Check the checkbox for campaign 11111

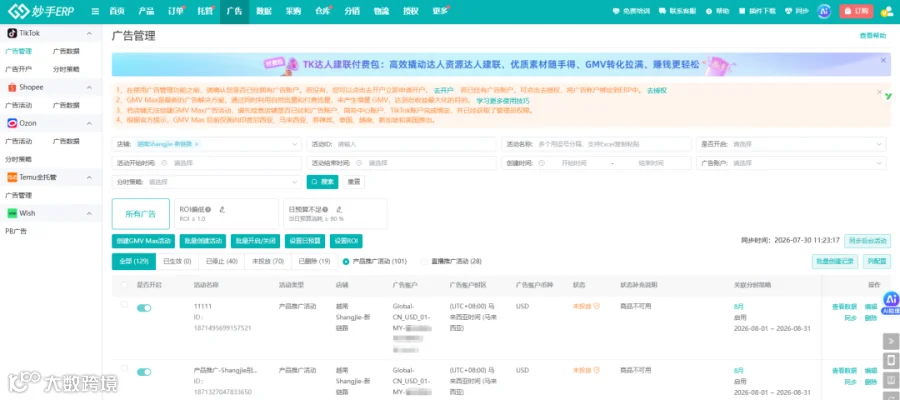(x=125, y=304)
